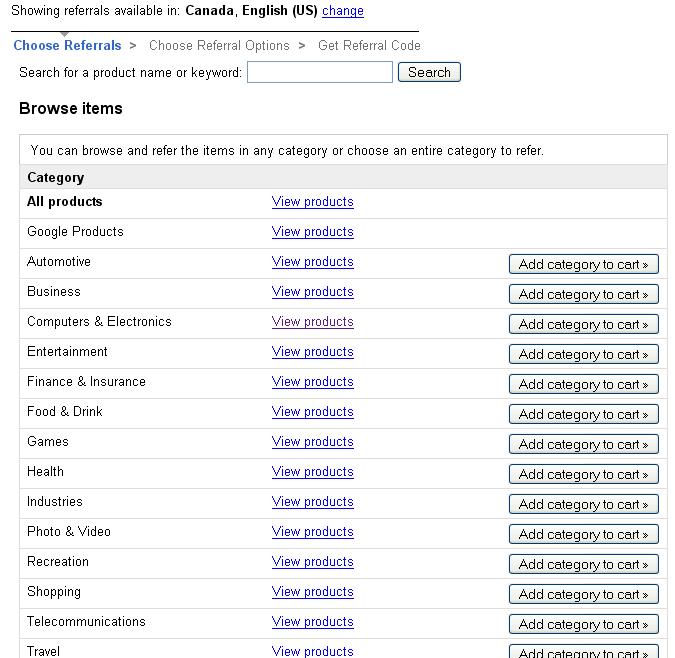
Task: Click the Category column header
Action: (x=56, y=177)
